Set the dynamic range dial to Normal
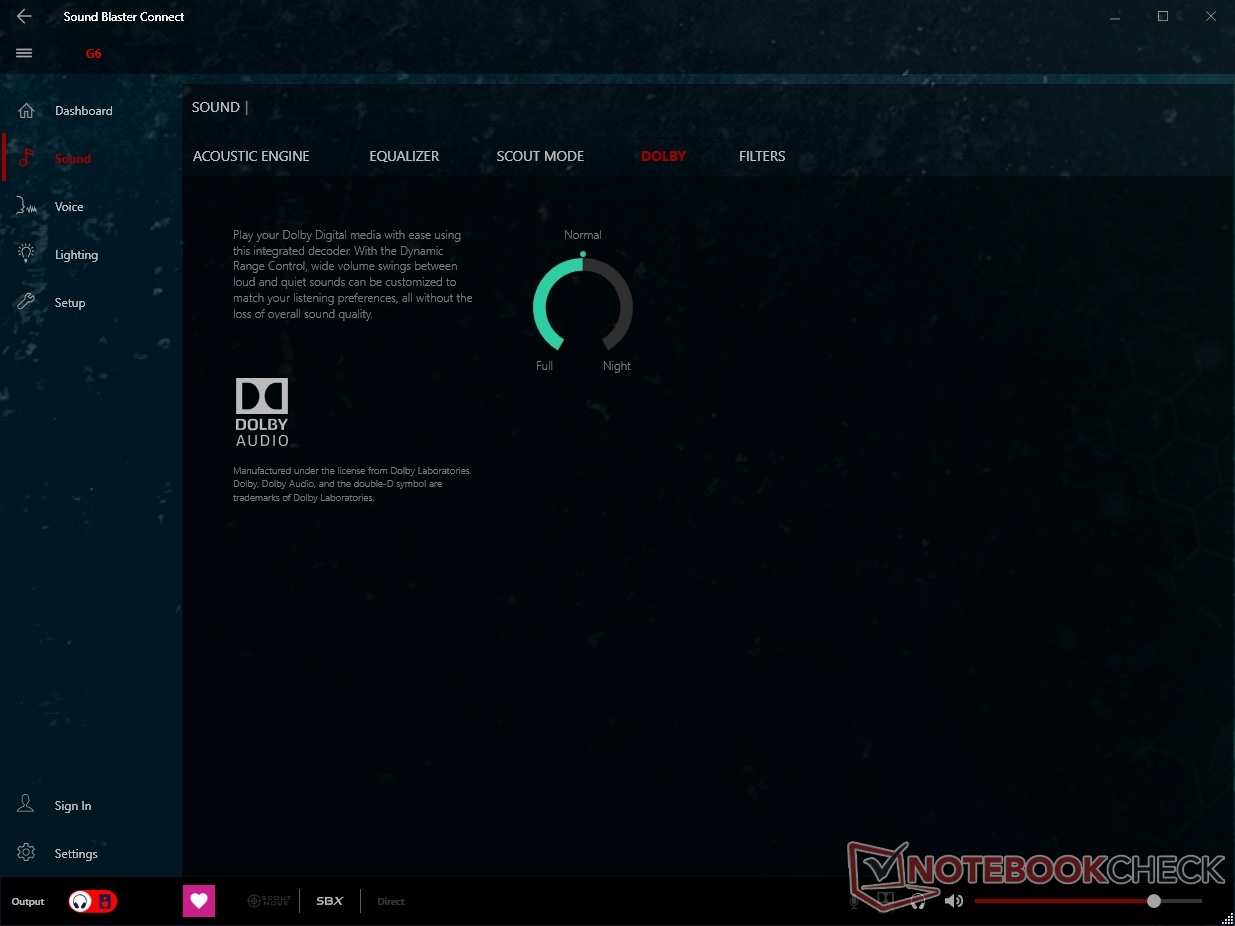The width and height of the screenshot is (1235, 926). (583, 235)
